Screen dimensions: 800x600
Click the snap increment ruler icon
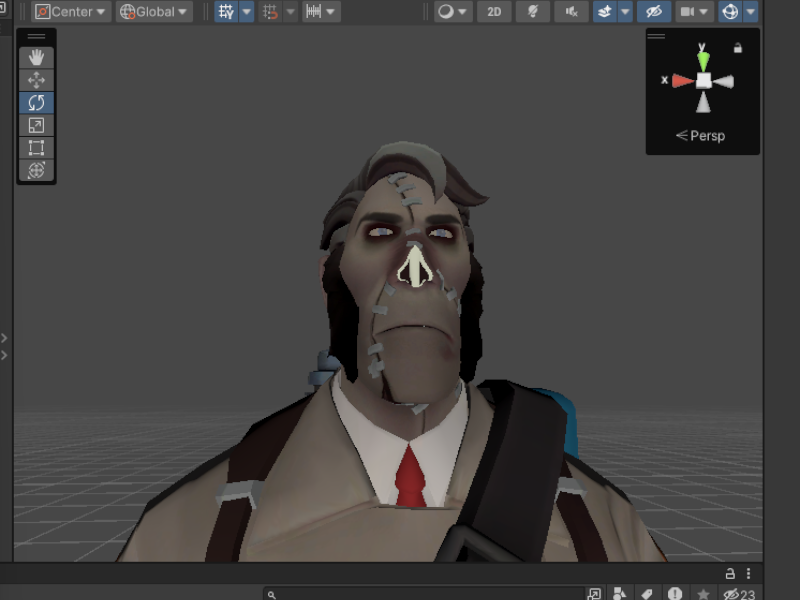[x=313, y=12]
